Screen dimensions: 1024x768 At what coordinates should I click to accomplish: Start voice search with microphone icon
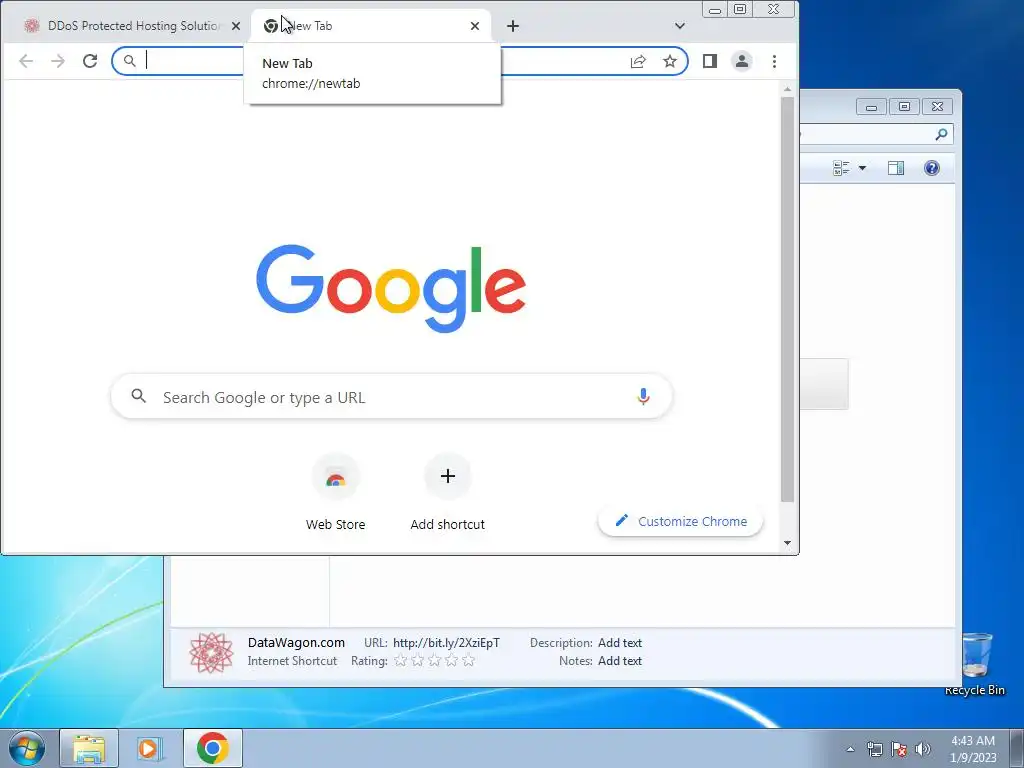(x=643, y=396)
